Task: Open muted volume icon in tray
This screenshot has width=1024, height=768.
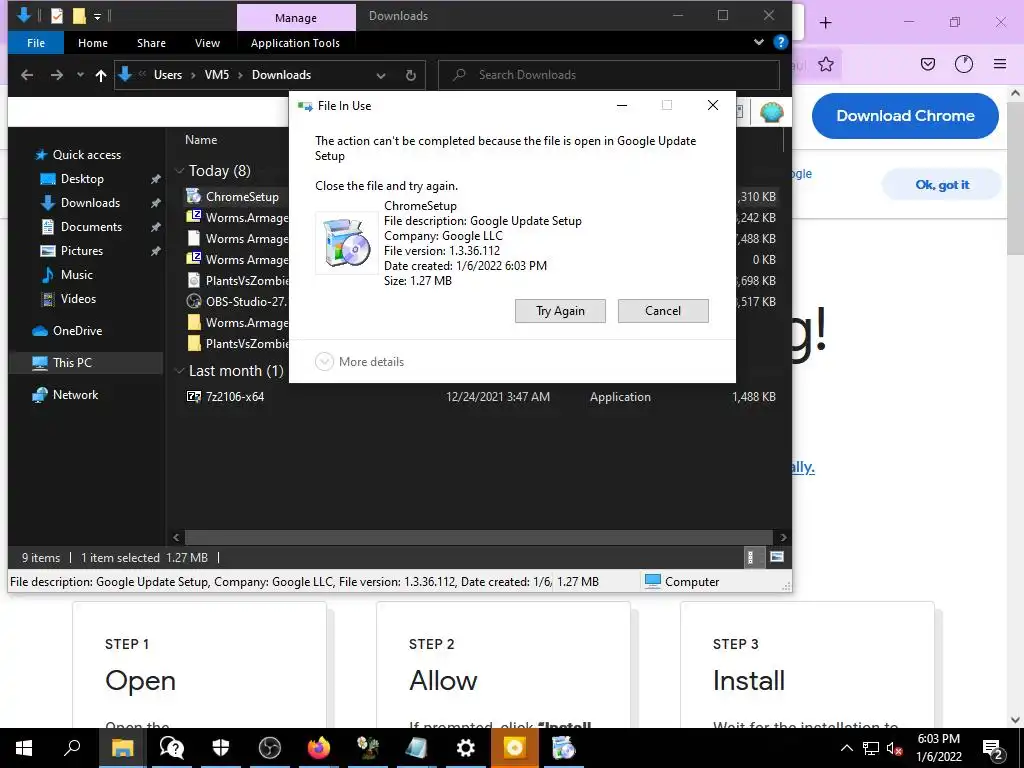Action: click(x=895, y=748)
